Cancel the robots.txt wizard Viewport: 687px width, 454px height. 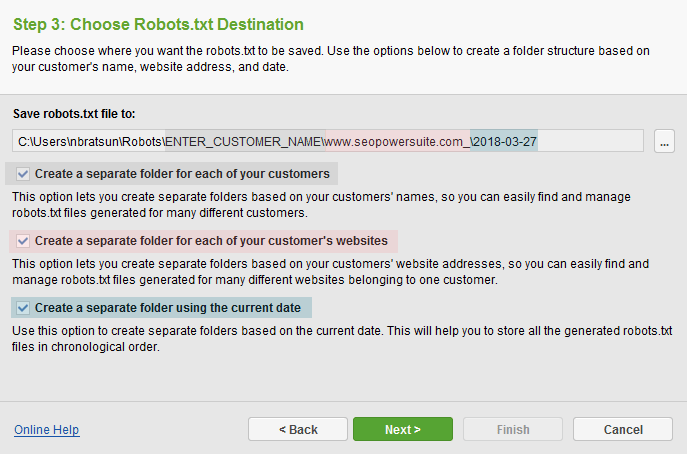623,429
